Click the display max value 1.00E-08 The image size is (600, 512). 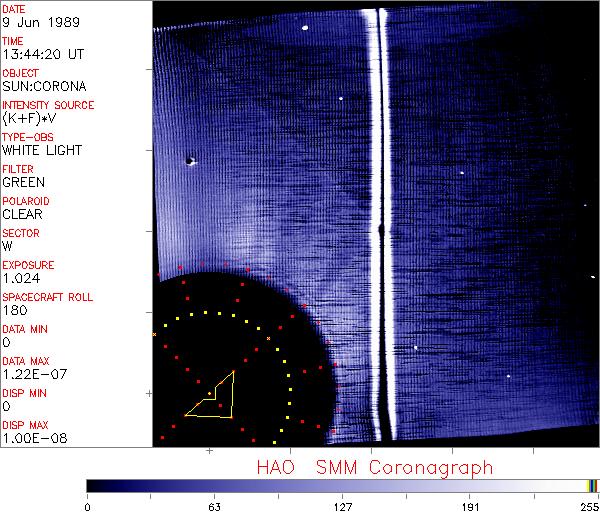31,438
